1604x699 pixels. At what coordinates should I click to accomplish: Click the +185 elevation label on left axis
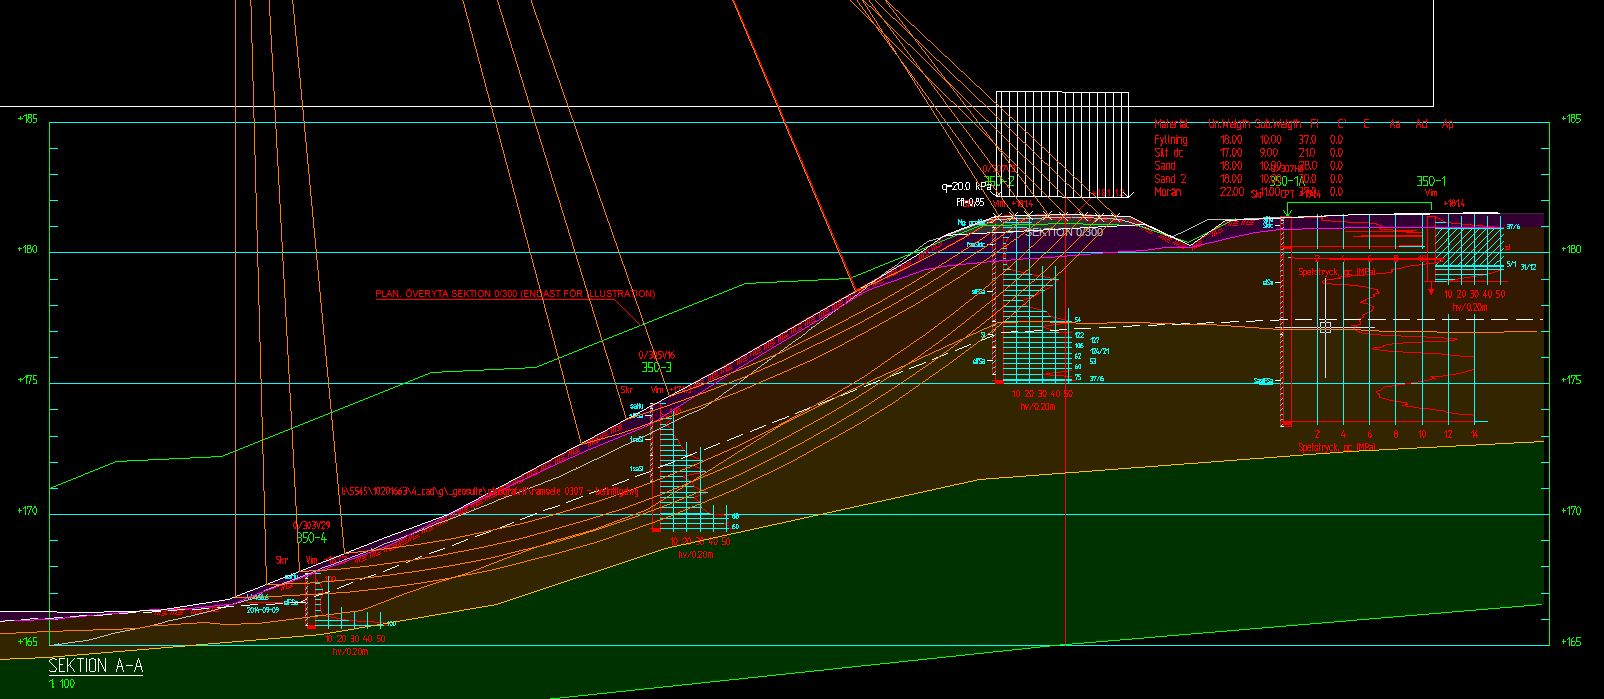click(28, 119)
